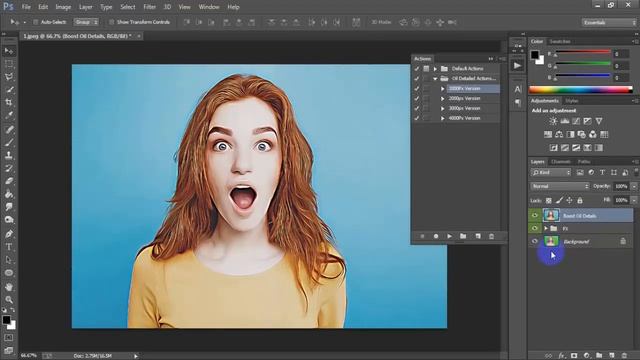
Task: Toggle the Default Actions checkmark
Action: pyautogui.click(x=417, y=69)
